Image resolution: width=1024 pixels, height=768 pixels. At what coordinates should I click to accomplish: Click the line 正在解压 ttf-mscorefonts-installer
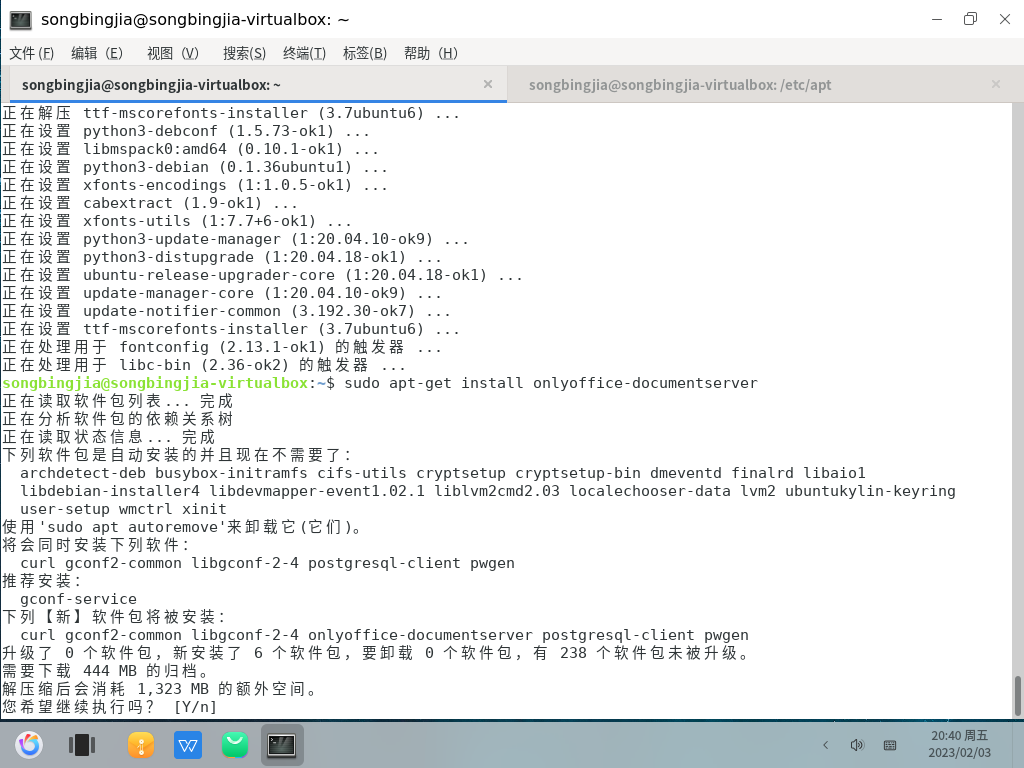point(231,113)
